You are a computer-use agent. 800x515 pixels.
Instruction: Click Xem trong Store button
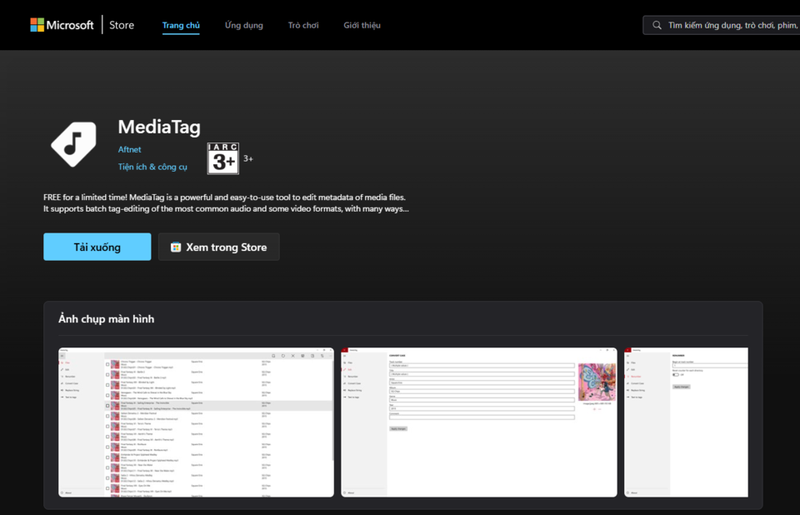(x=219, y=247)
